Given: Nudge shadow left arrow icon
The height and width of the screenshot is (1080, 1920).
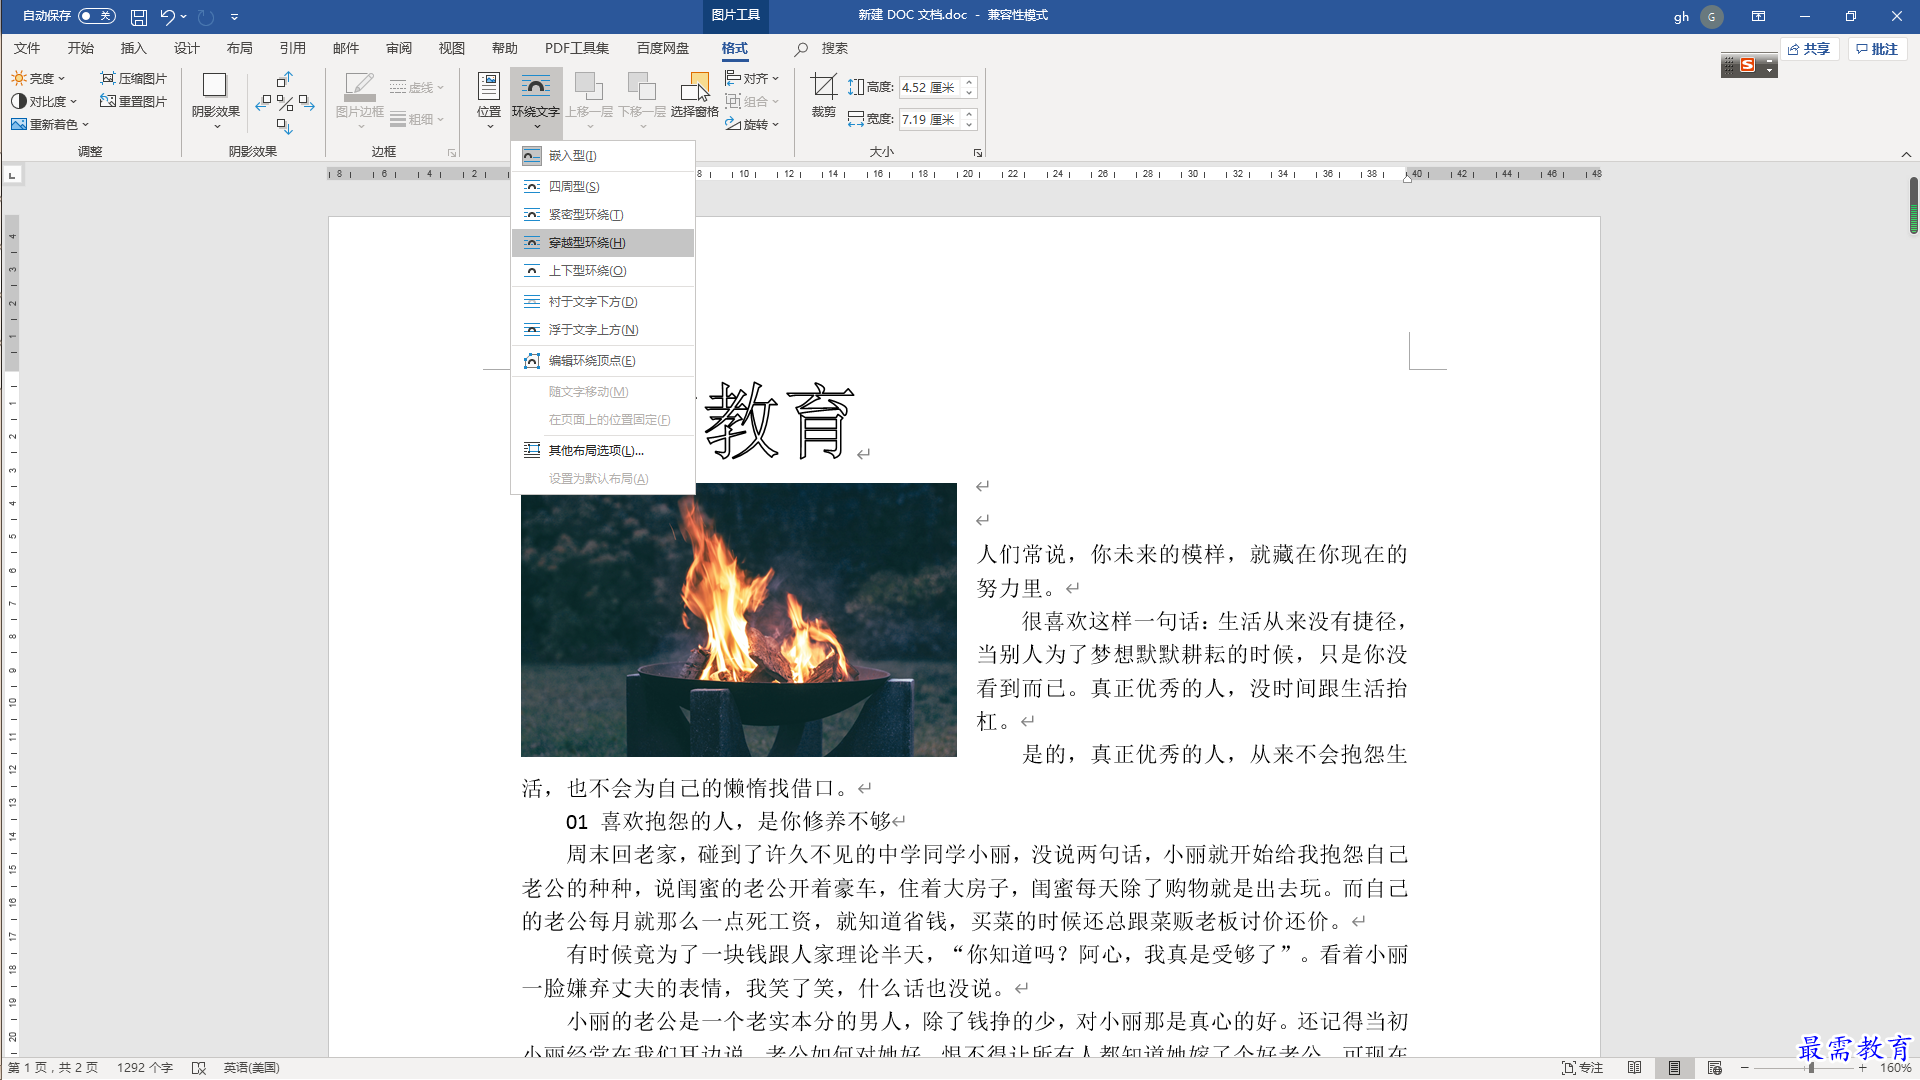Looking at the screenshot, I should 263,102.
